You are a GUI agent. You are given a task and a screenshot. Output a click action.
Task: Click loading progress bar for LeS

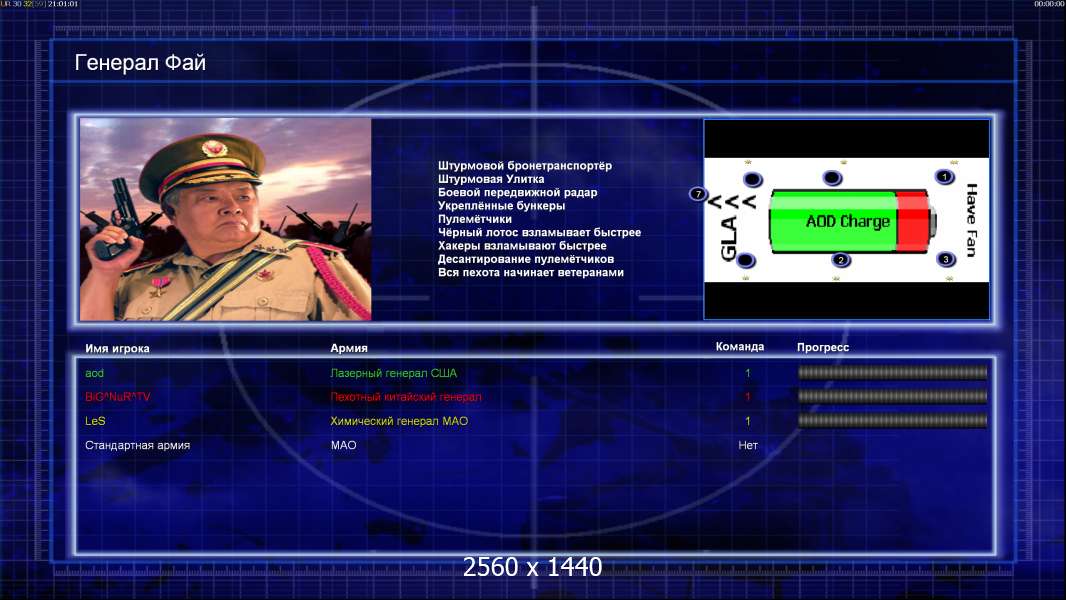pyautogui.click(x=893, y=421)
